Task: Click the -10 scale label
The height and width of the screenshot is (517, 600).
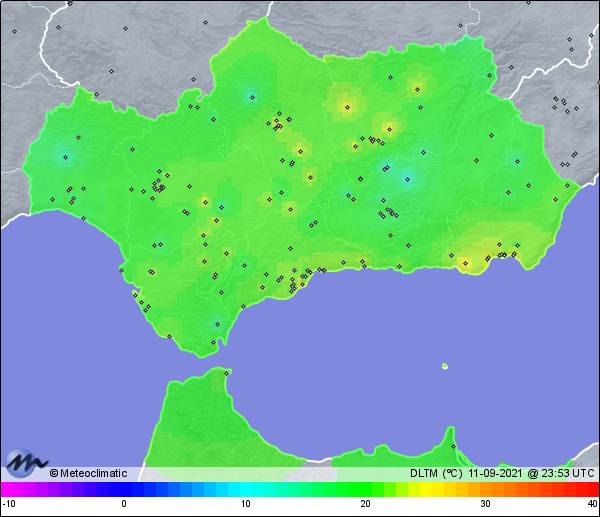Action: 8,504
